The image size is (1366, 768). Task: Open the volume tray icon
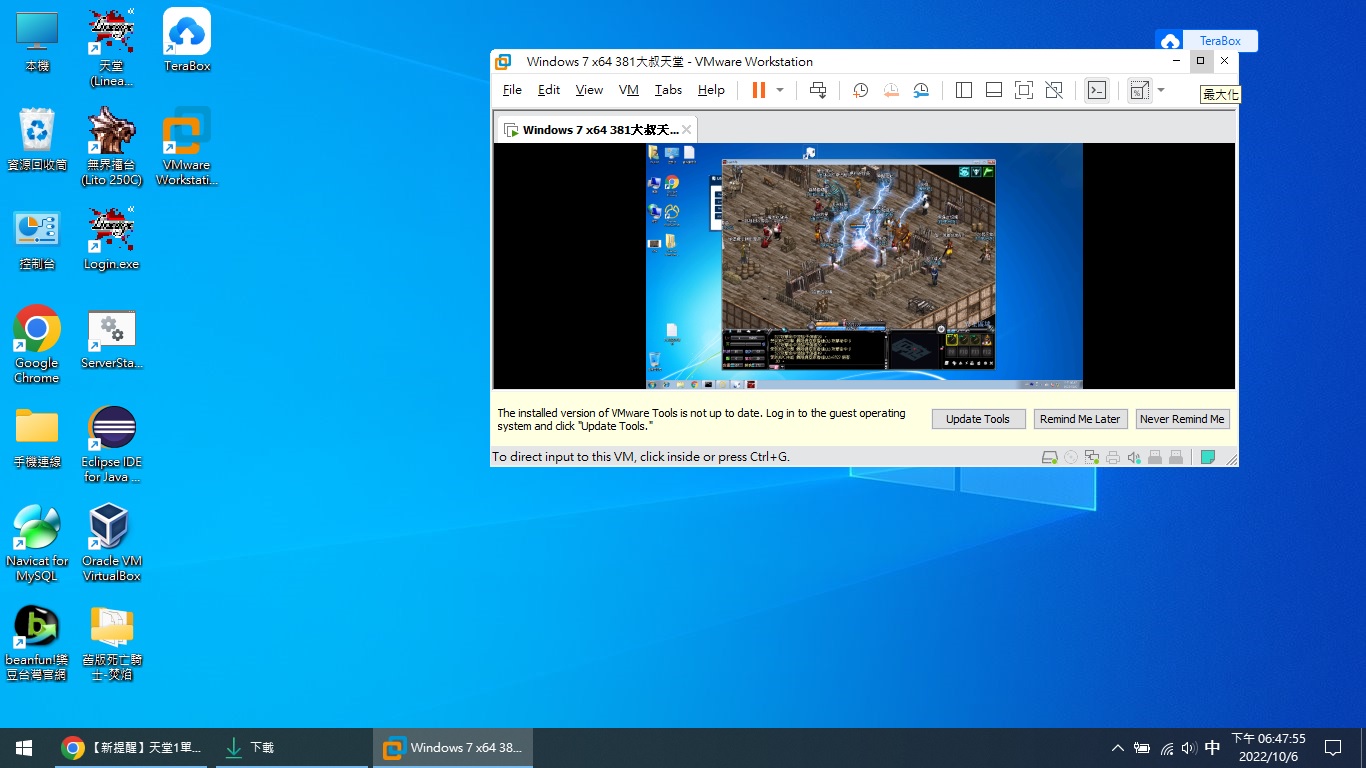point(1189,748)
